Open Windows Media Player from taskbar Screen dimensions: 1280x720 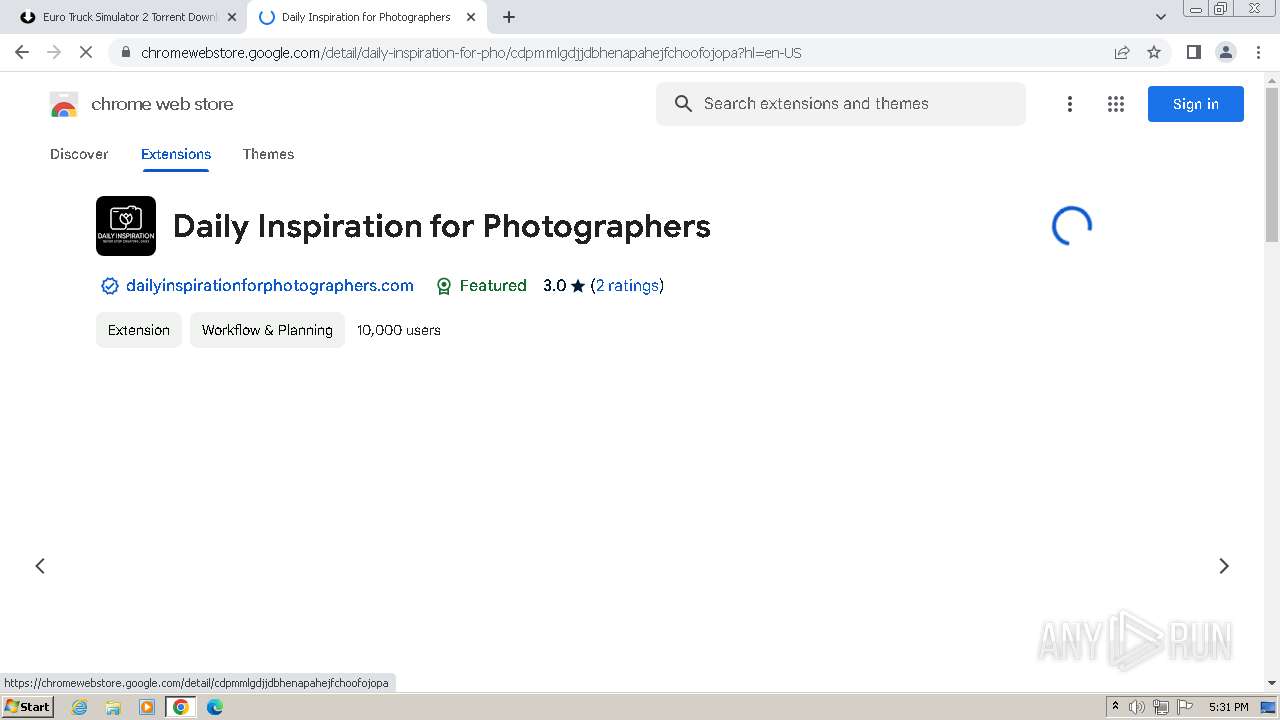[x=147, y=707]
